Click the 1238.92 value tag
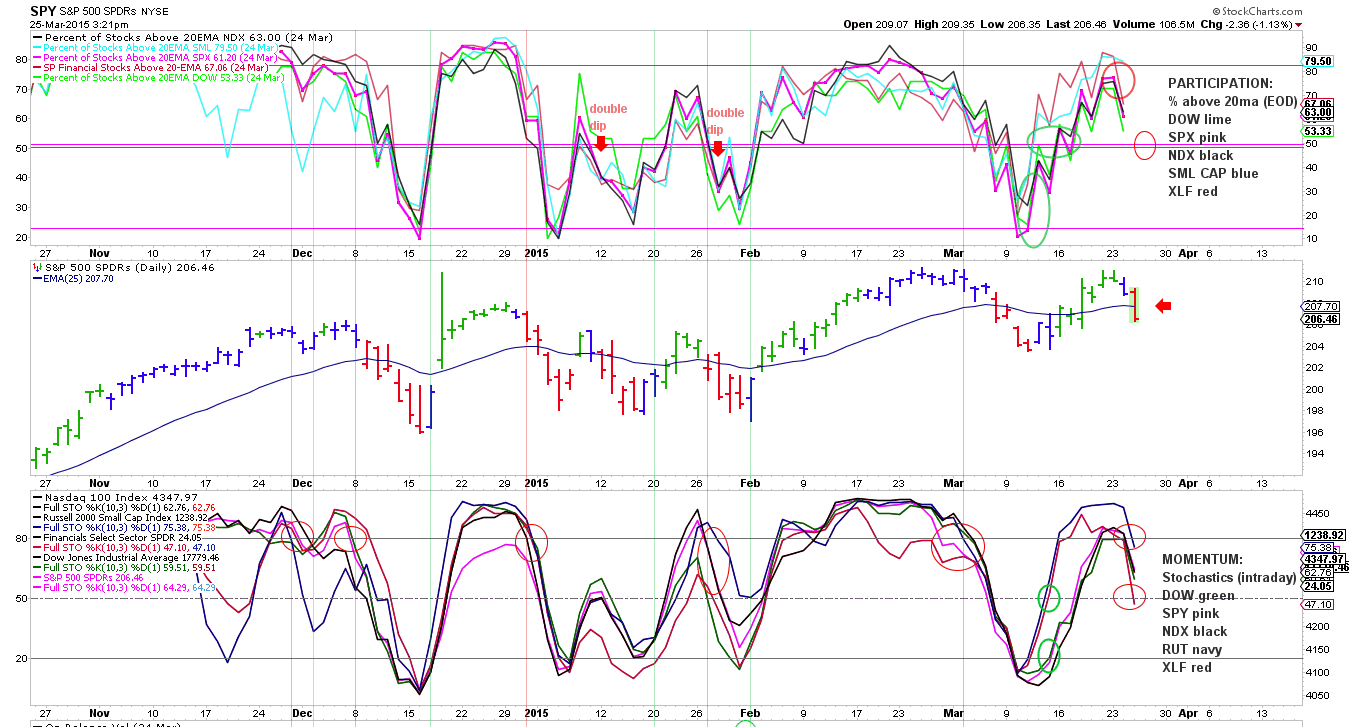 (1325, 535)
